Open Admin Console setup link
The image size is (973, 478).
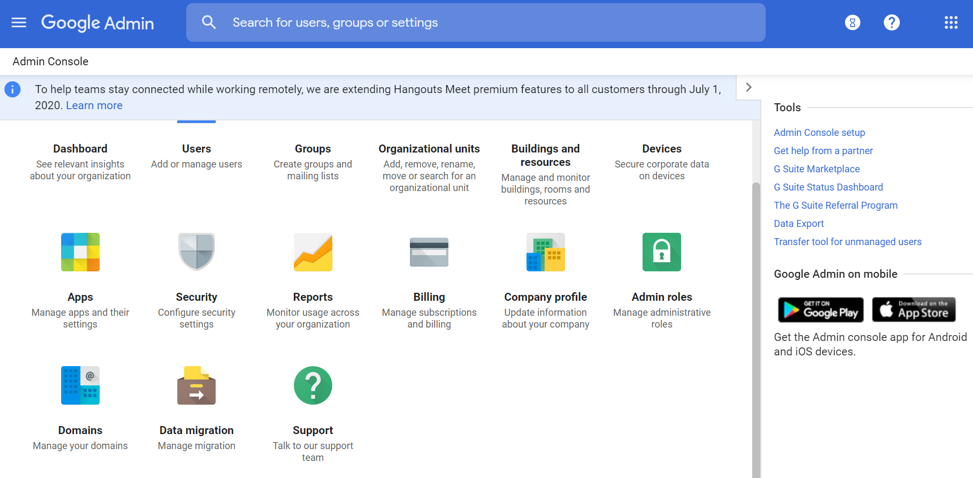pyautogui.click(x=819, y=133)
